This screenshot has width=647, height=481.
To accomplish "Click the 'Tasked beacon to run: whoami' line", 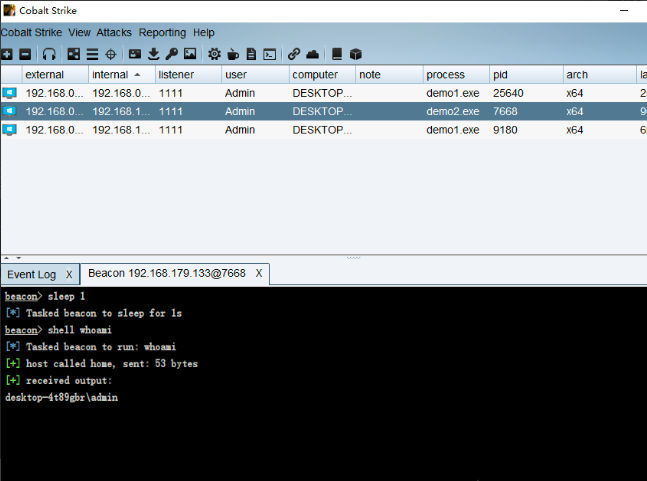I will click(x=91, y=347).
